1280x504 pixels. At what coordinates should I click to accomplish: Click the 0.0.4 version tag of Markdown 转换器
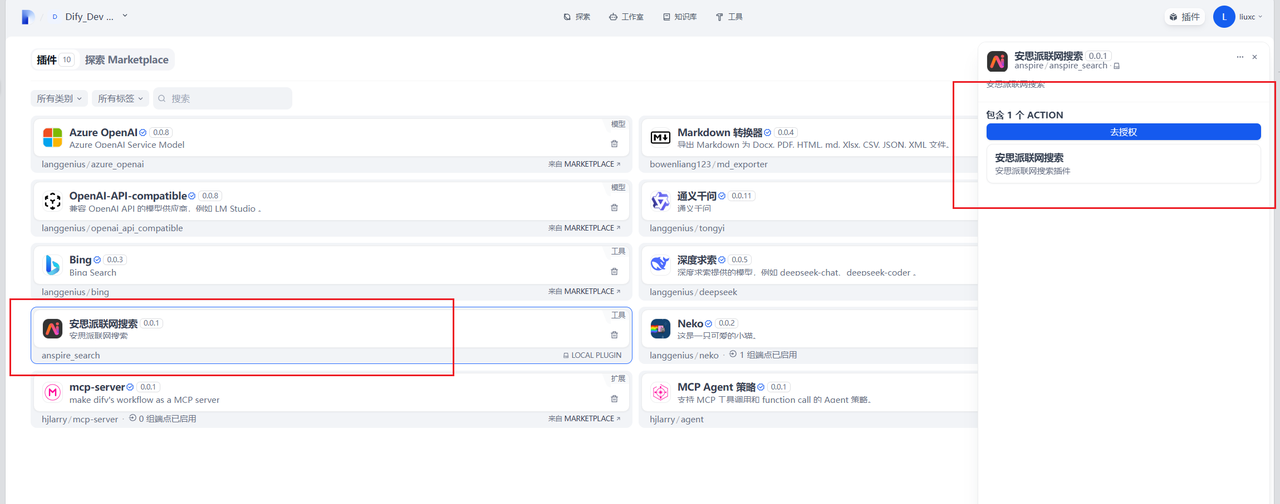point(786,132)
